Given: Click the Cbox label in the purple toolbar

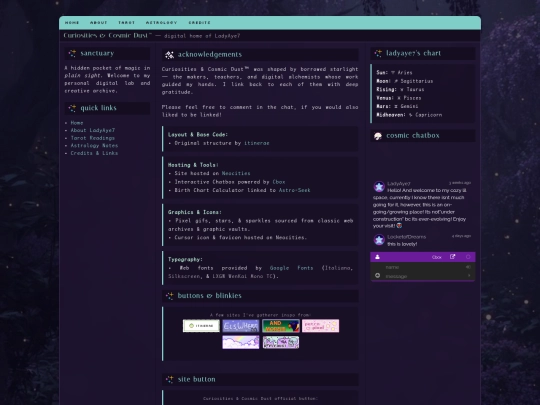Looking at the screenshot, I should [437, 257].
